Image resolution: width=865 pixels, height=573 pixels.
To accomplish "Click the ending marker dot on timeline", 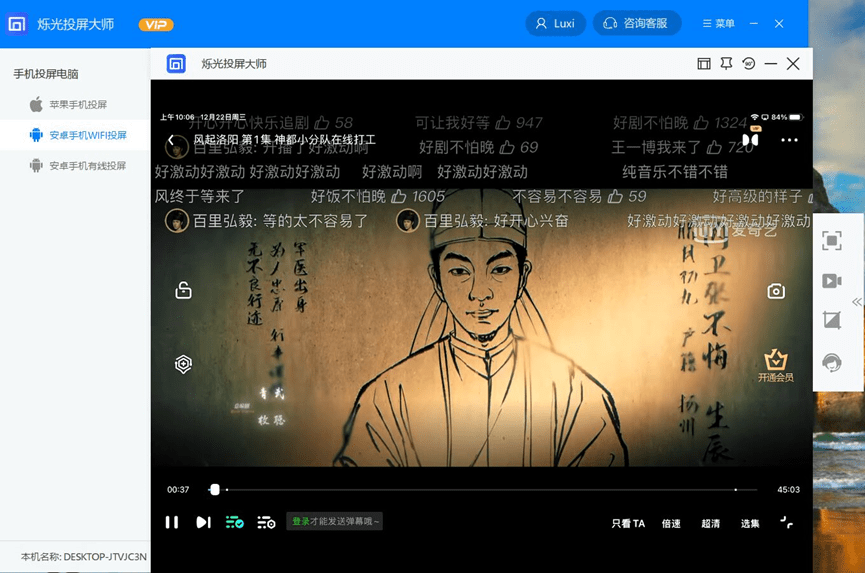I will pos(735,489).
